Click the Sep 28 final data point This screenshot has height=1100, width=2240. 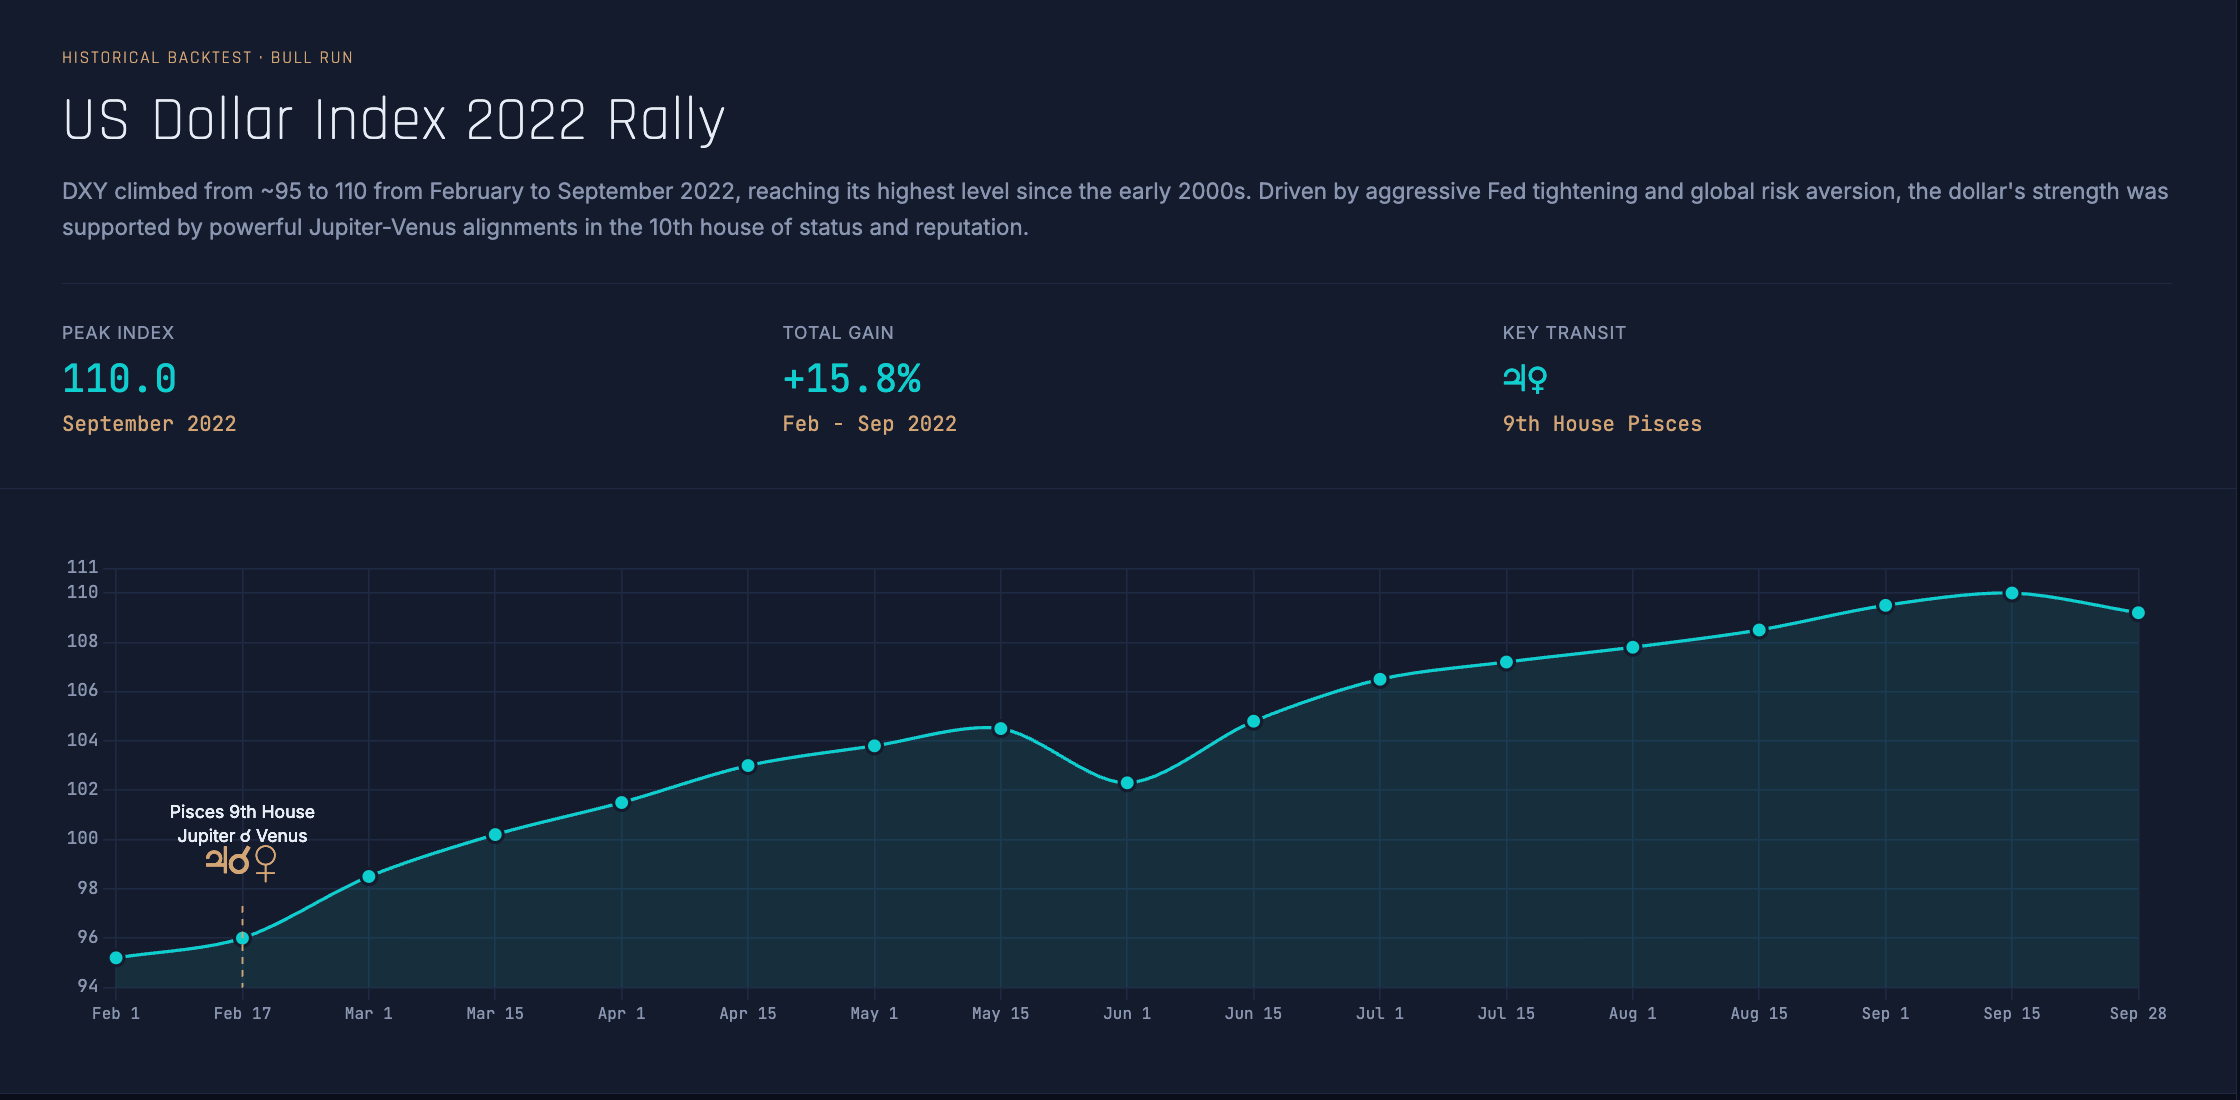[x=2138, y=613]
